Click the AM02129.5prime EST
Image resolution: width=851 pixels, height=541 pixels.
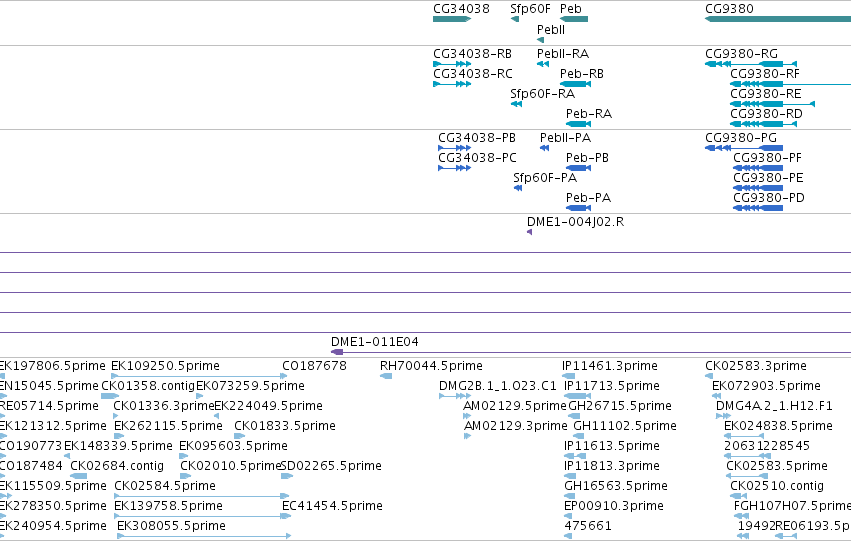[467, 416]
